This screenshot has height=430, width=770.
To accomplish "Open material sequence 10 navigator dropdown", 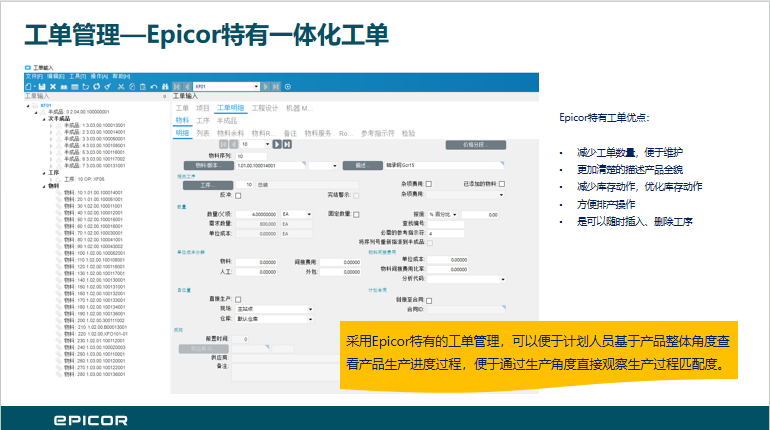I will (x=267, y=144).
